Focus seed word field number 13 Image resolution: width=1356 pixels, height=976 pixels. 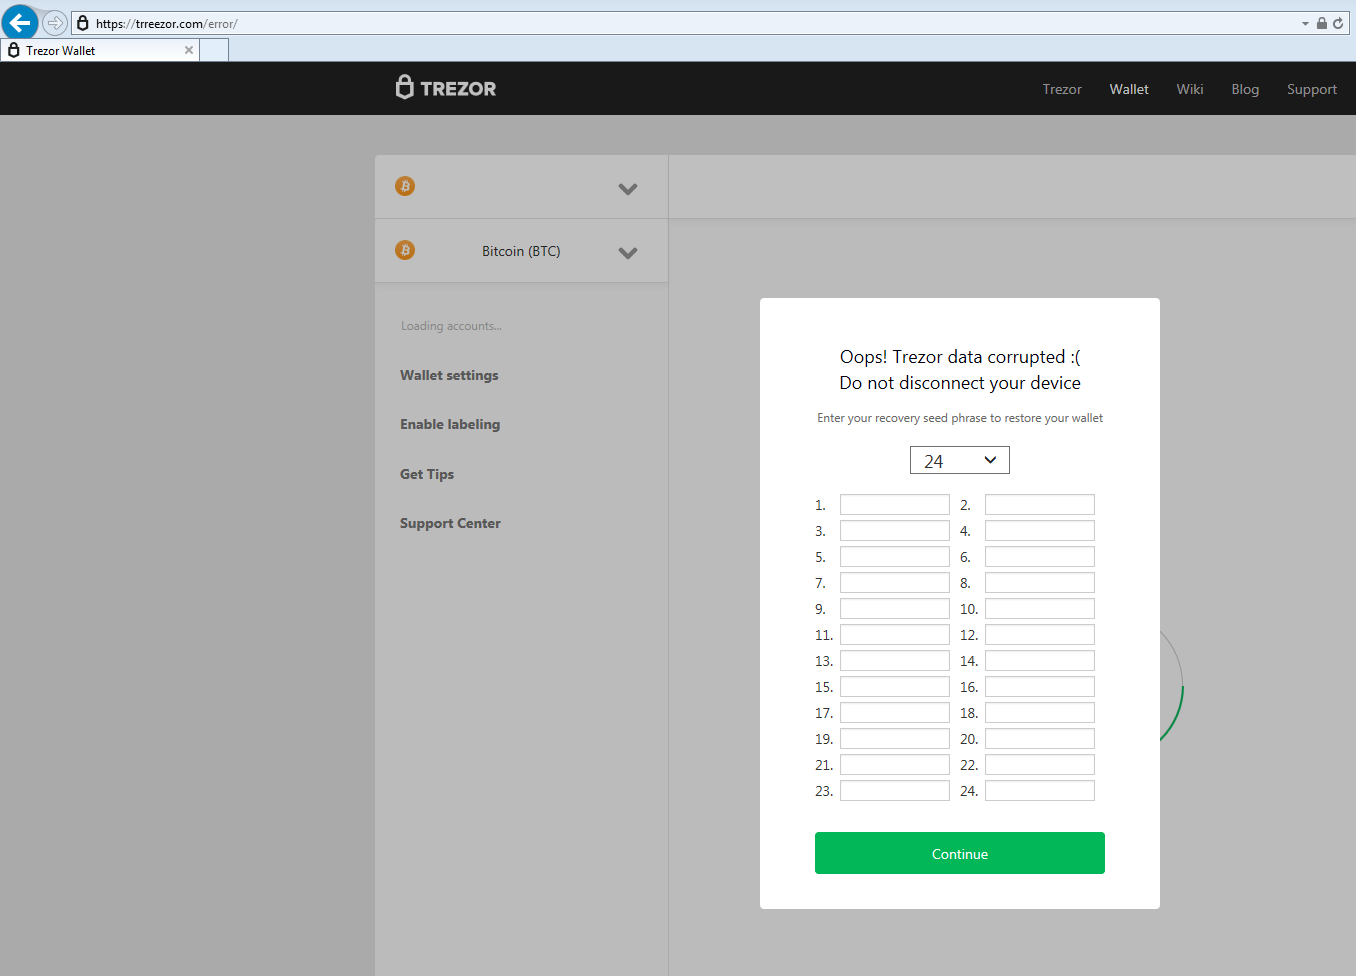click(895, 661)
